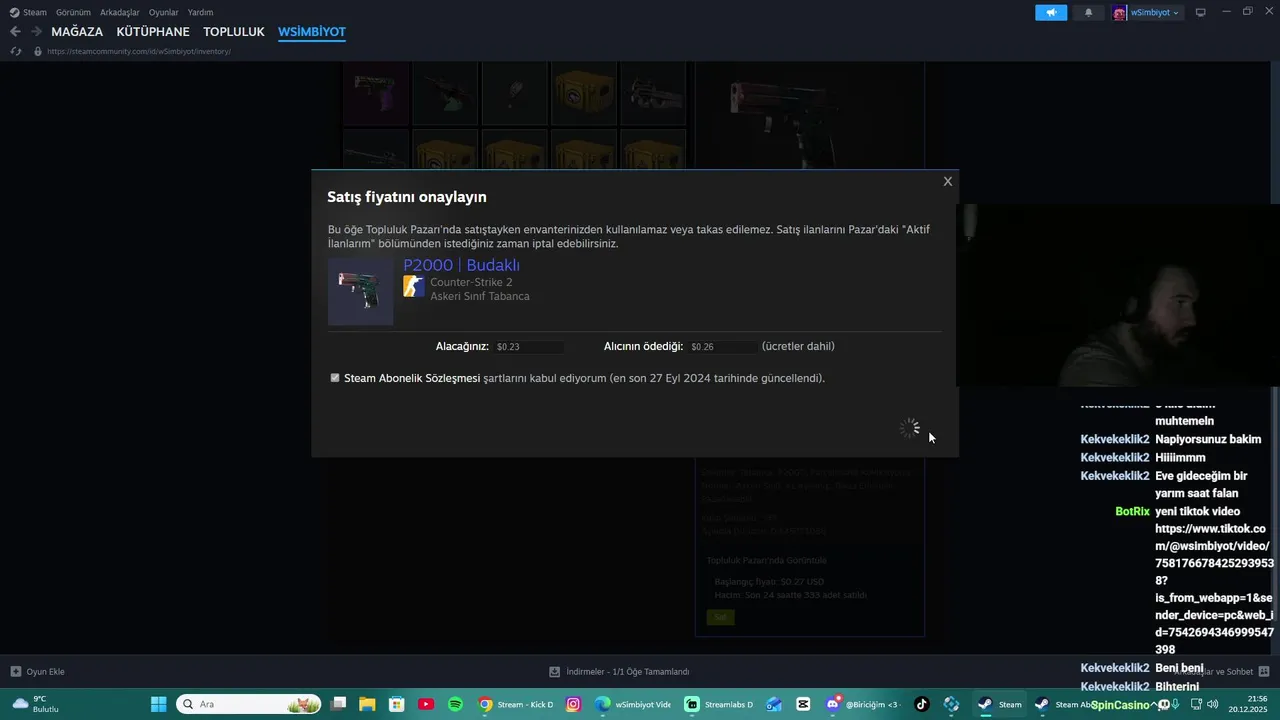Switch to Edge wSimbiyot Vide window
This screenshot has width=1280, height=720.
(x=633, y=704)
